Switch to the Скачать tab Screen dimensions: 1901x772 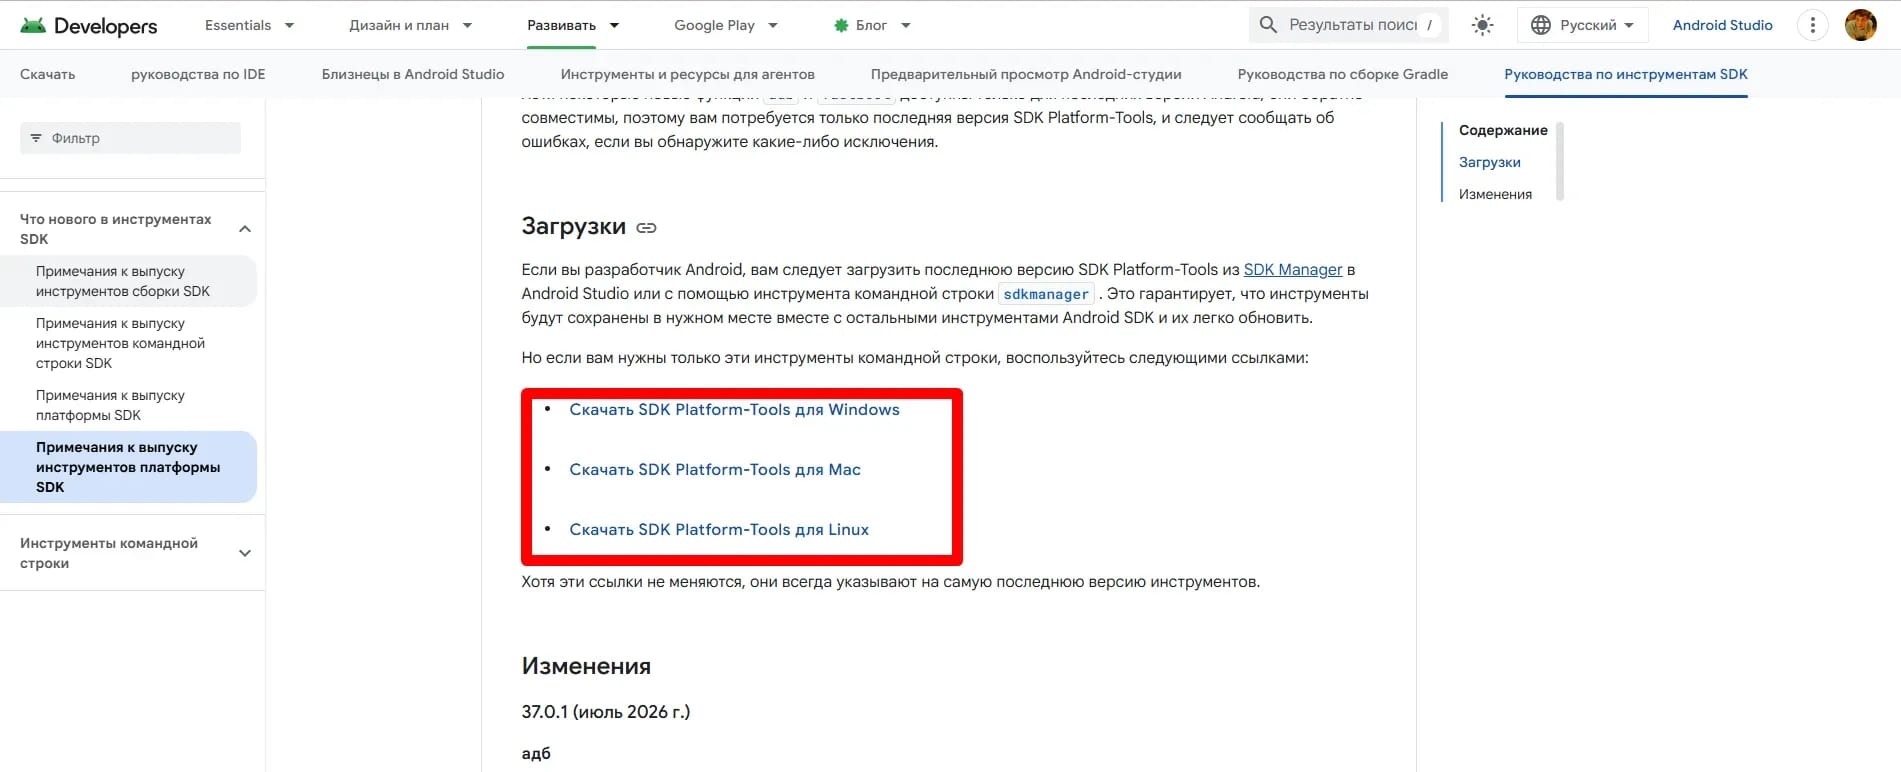[48, 74]
